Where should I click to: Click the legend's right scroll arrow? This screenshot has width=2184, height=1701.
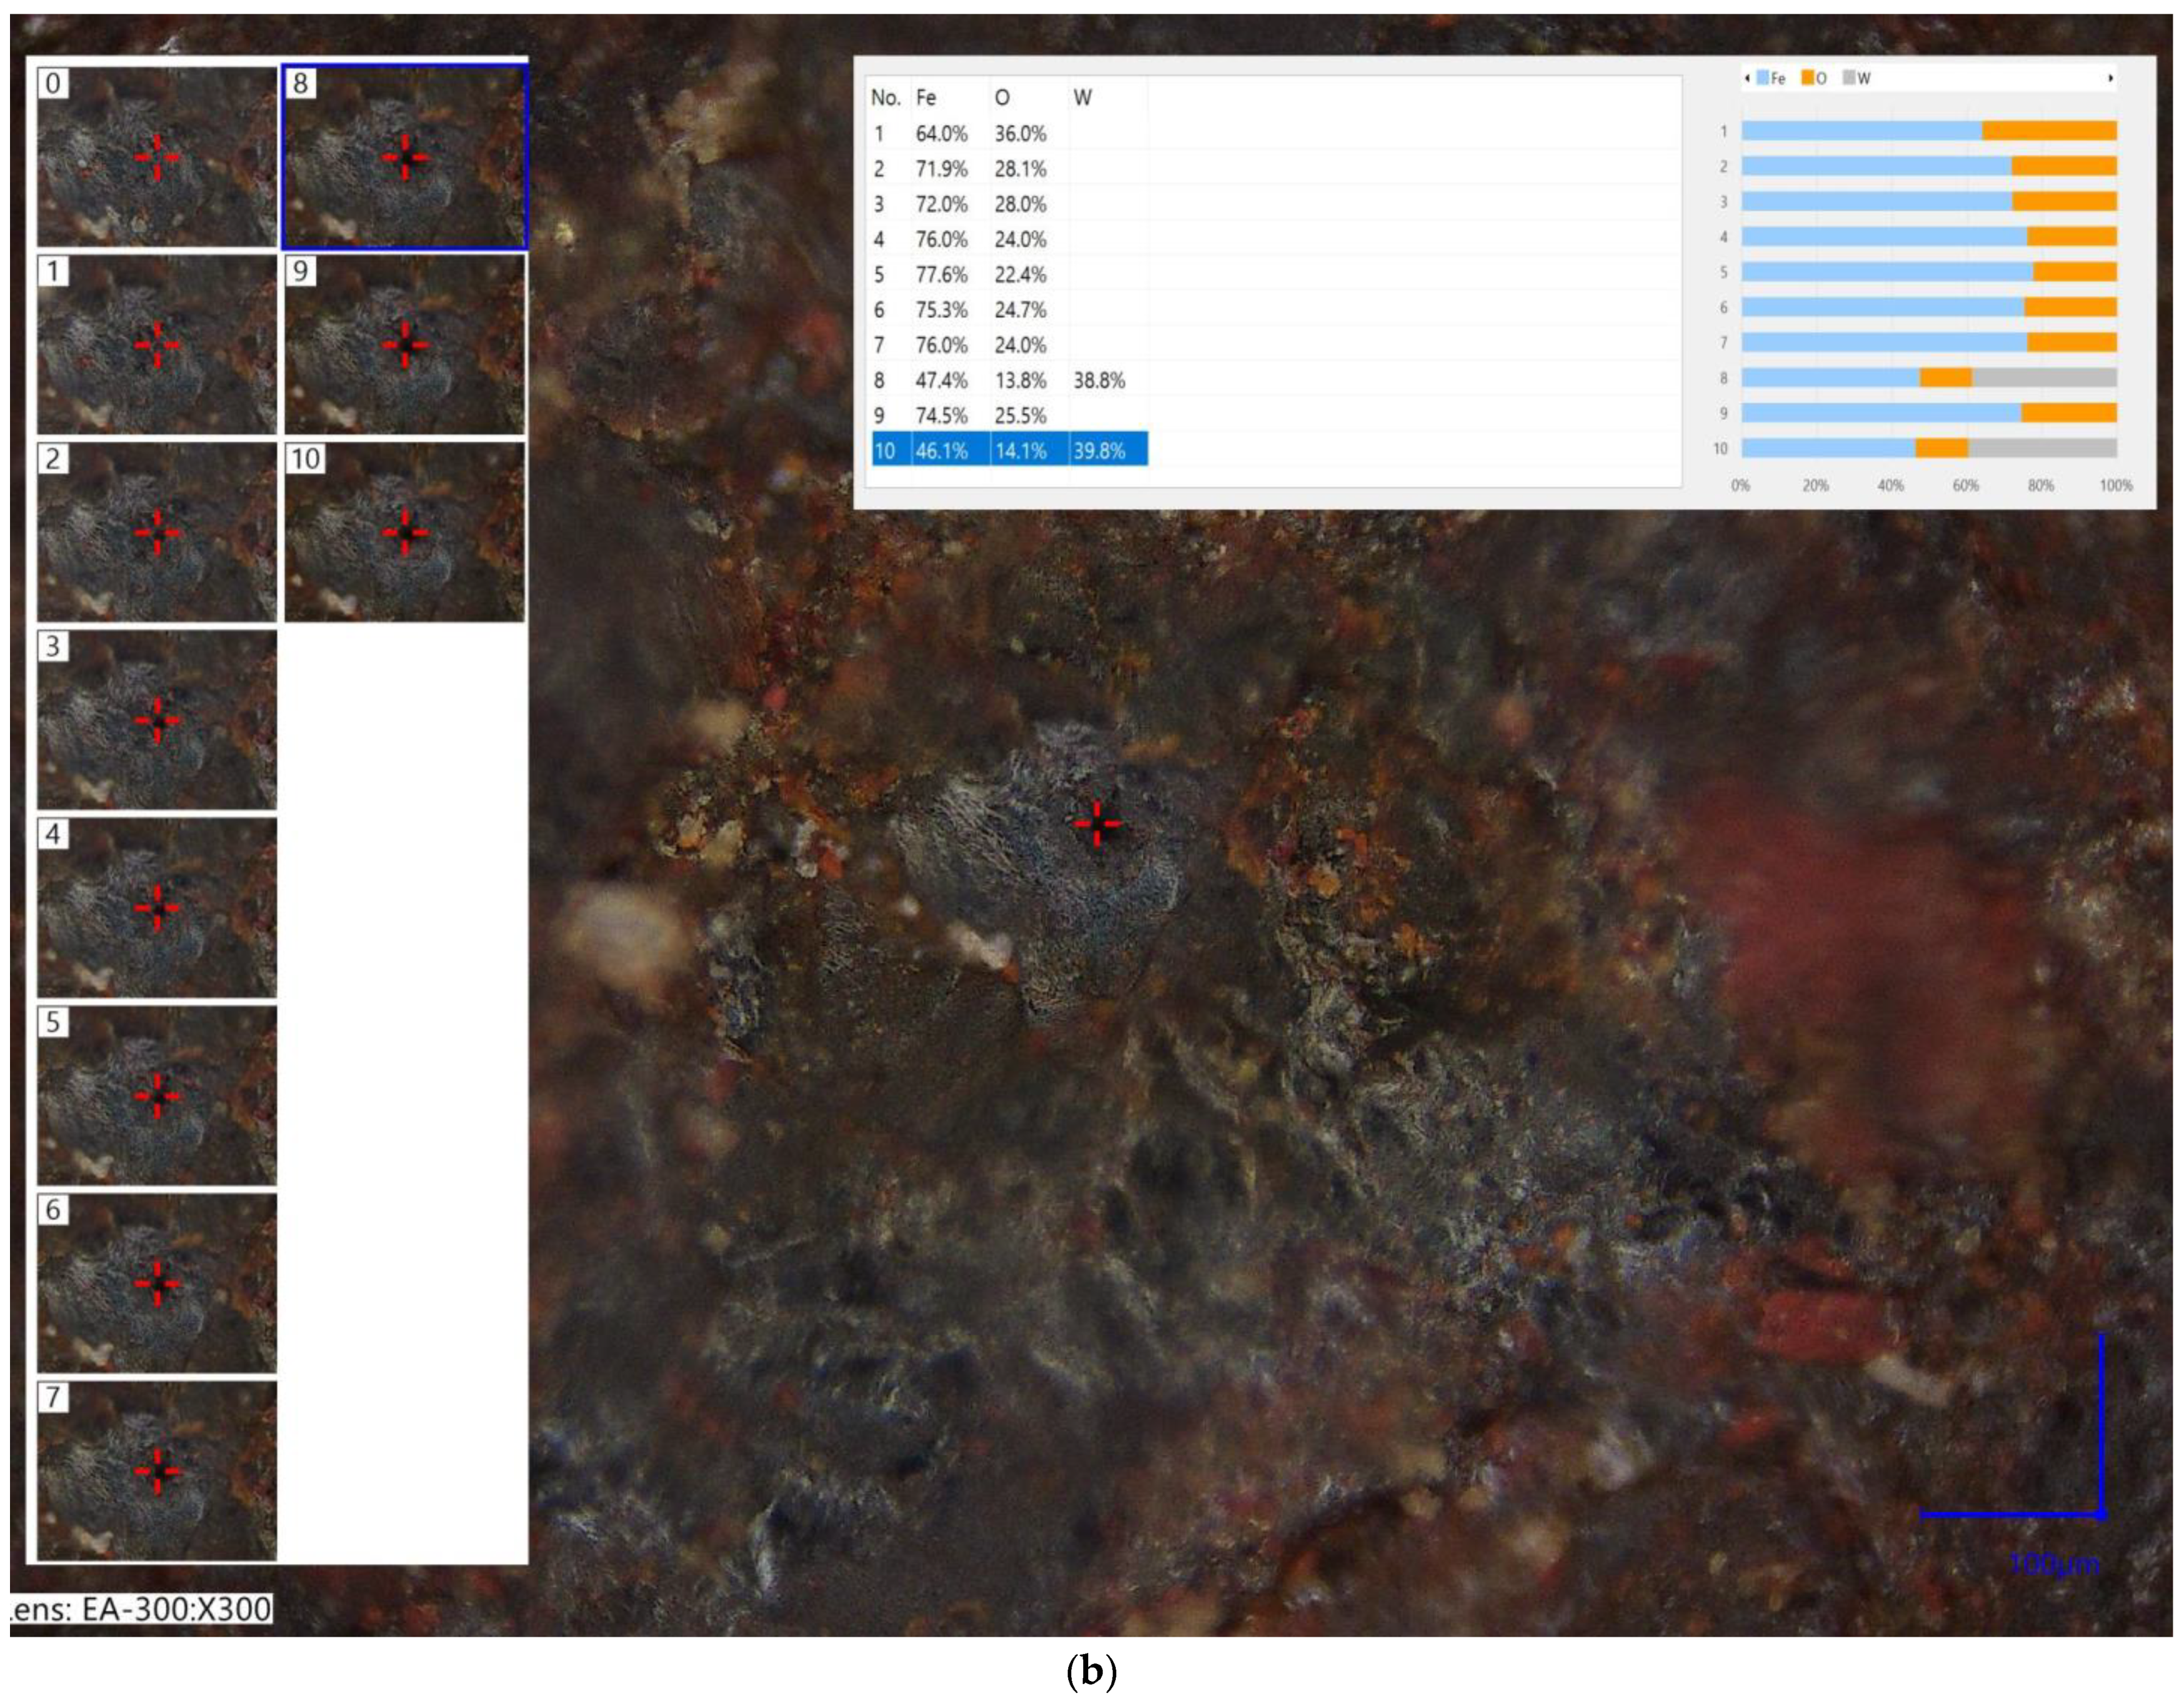click(x=2110, y=78)
